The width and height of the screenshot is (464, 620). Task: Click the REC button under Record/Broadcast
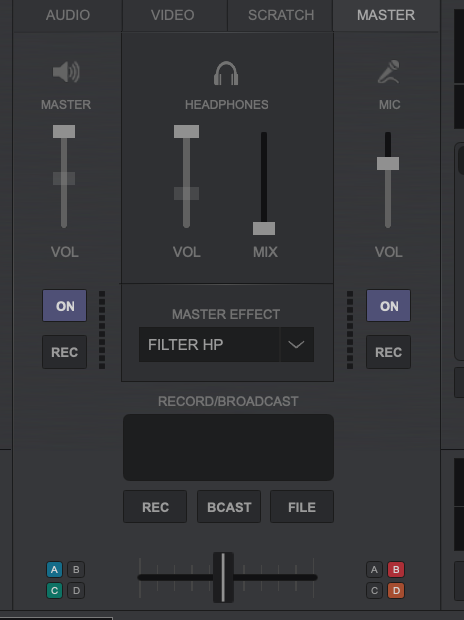tap(155, 507)
